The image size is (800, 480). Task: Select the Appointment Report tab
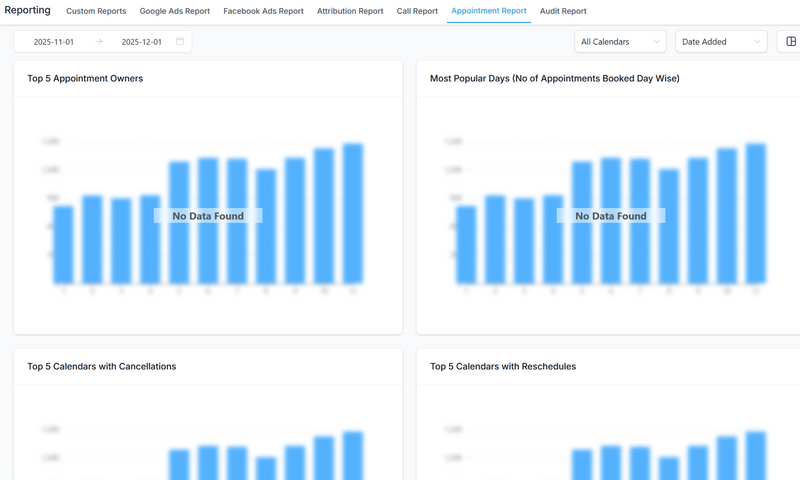point(489,11)
